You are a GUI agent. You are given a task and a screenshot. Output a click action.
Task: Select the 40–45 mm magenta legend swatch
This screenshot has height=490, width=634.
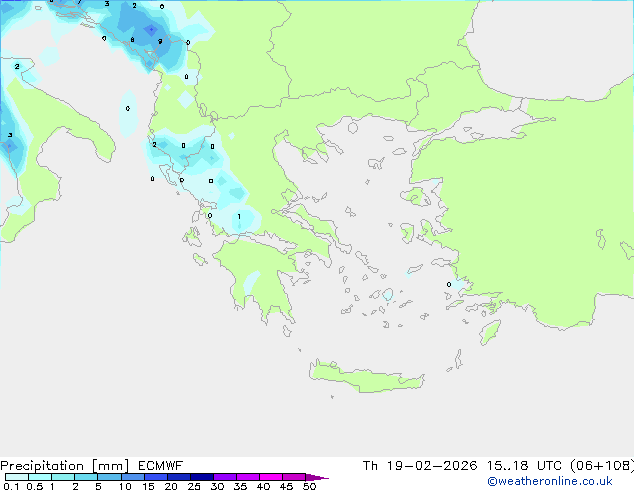pos(271,477)
